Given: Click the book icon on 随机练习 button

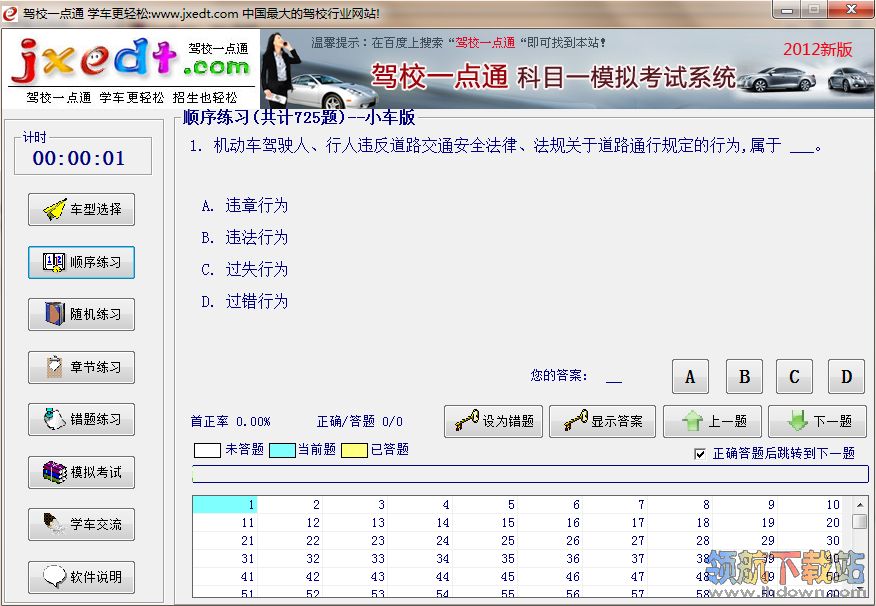Looking at the screenshot, I should 55,314.
